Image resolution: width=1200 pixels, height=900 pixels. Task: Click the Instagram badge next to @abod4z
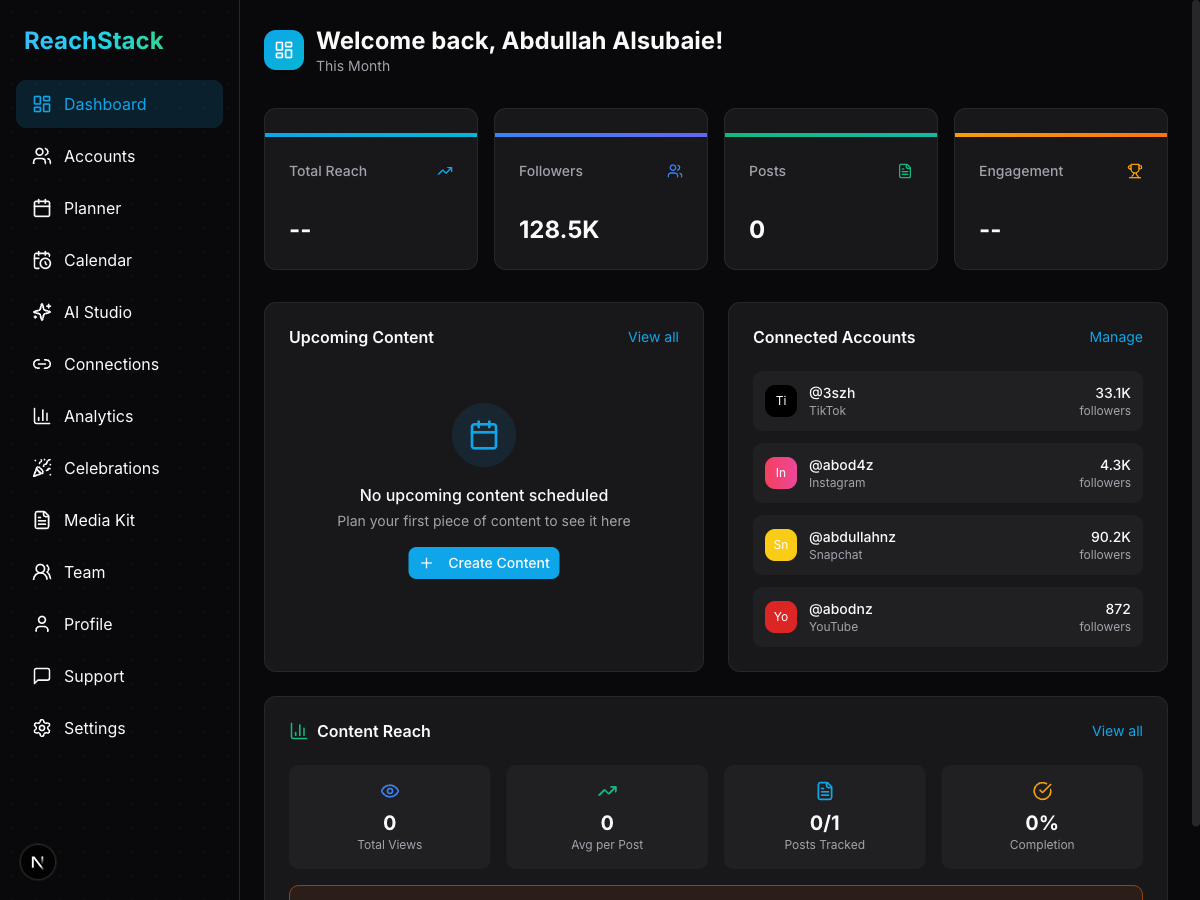(781, 473)
